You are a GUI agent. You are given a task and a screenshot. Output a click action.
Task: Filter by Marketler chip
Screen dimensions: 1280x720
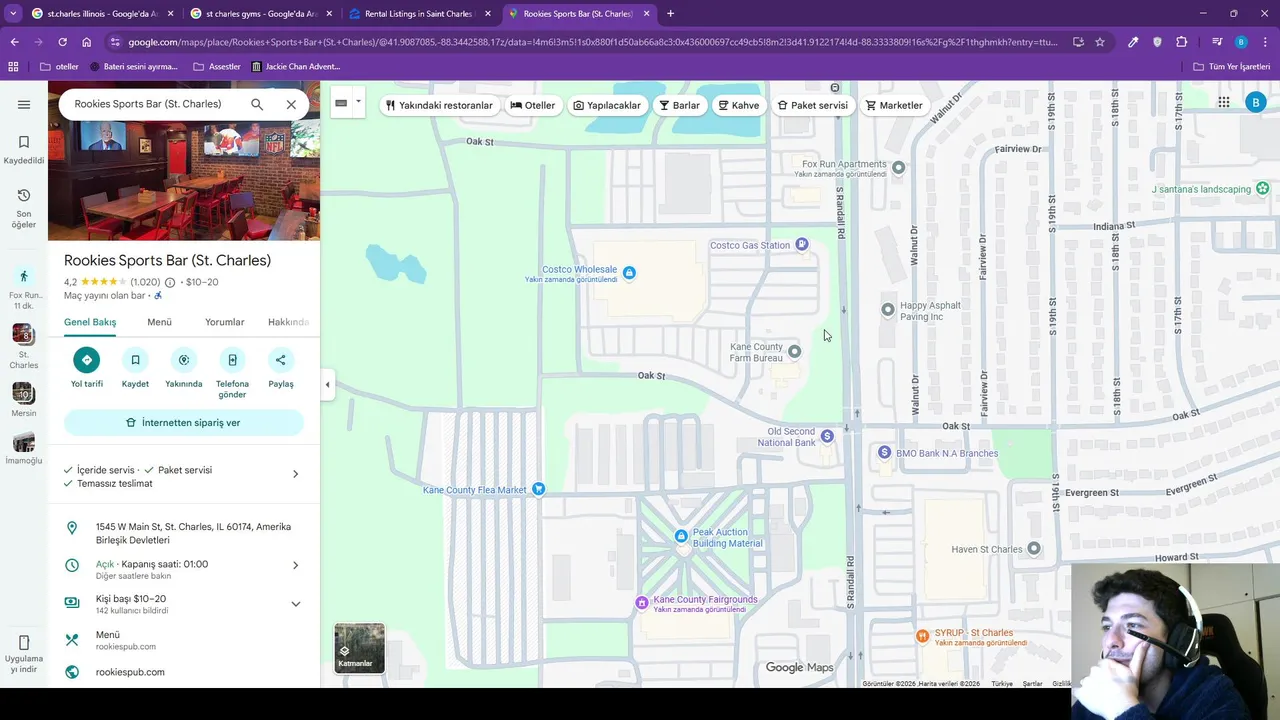point(894,105)
